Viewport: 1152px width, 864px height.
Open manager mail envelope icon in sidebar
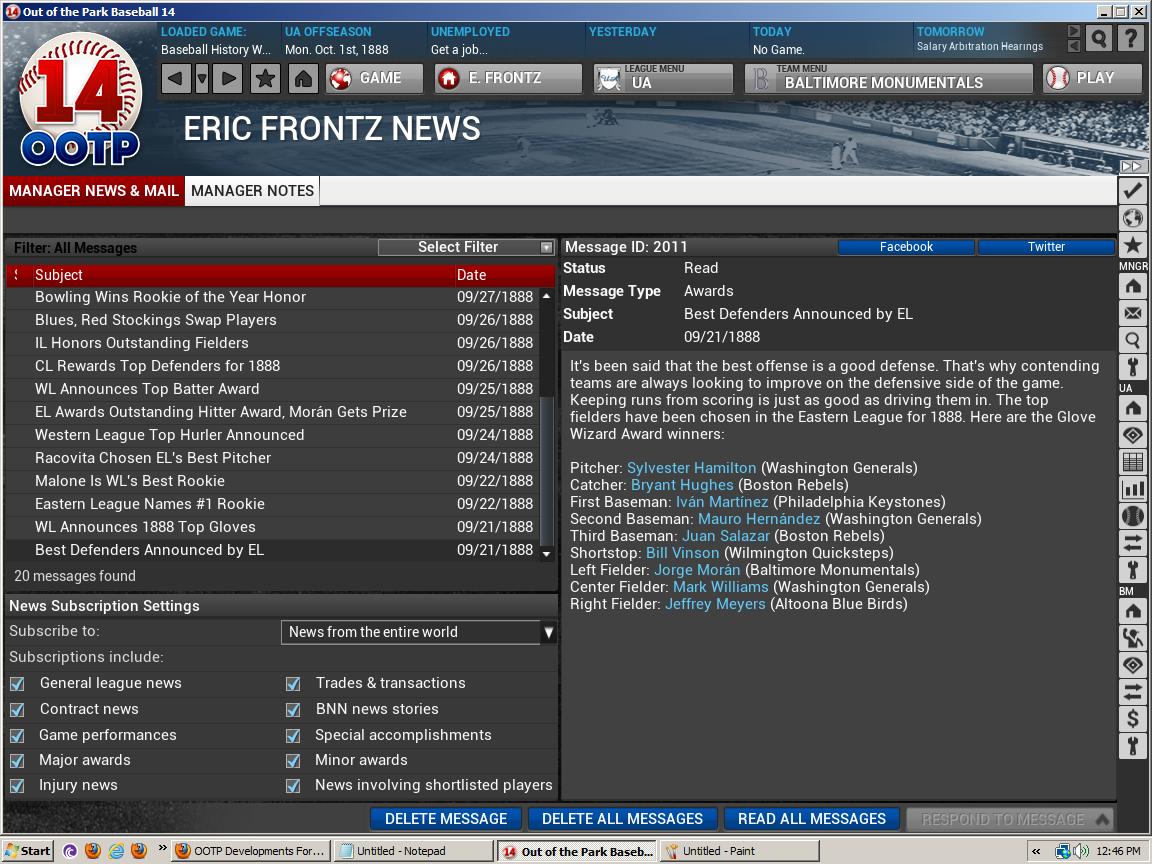click(x=1132, y=313)
